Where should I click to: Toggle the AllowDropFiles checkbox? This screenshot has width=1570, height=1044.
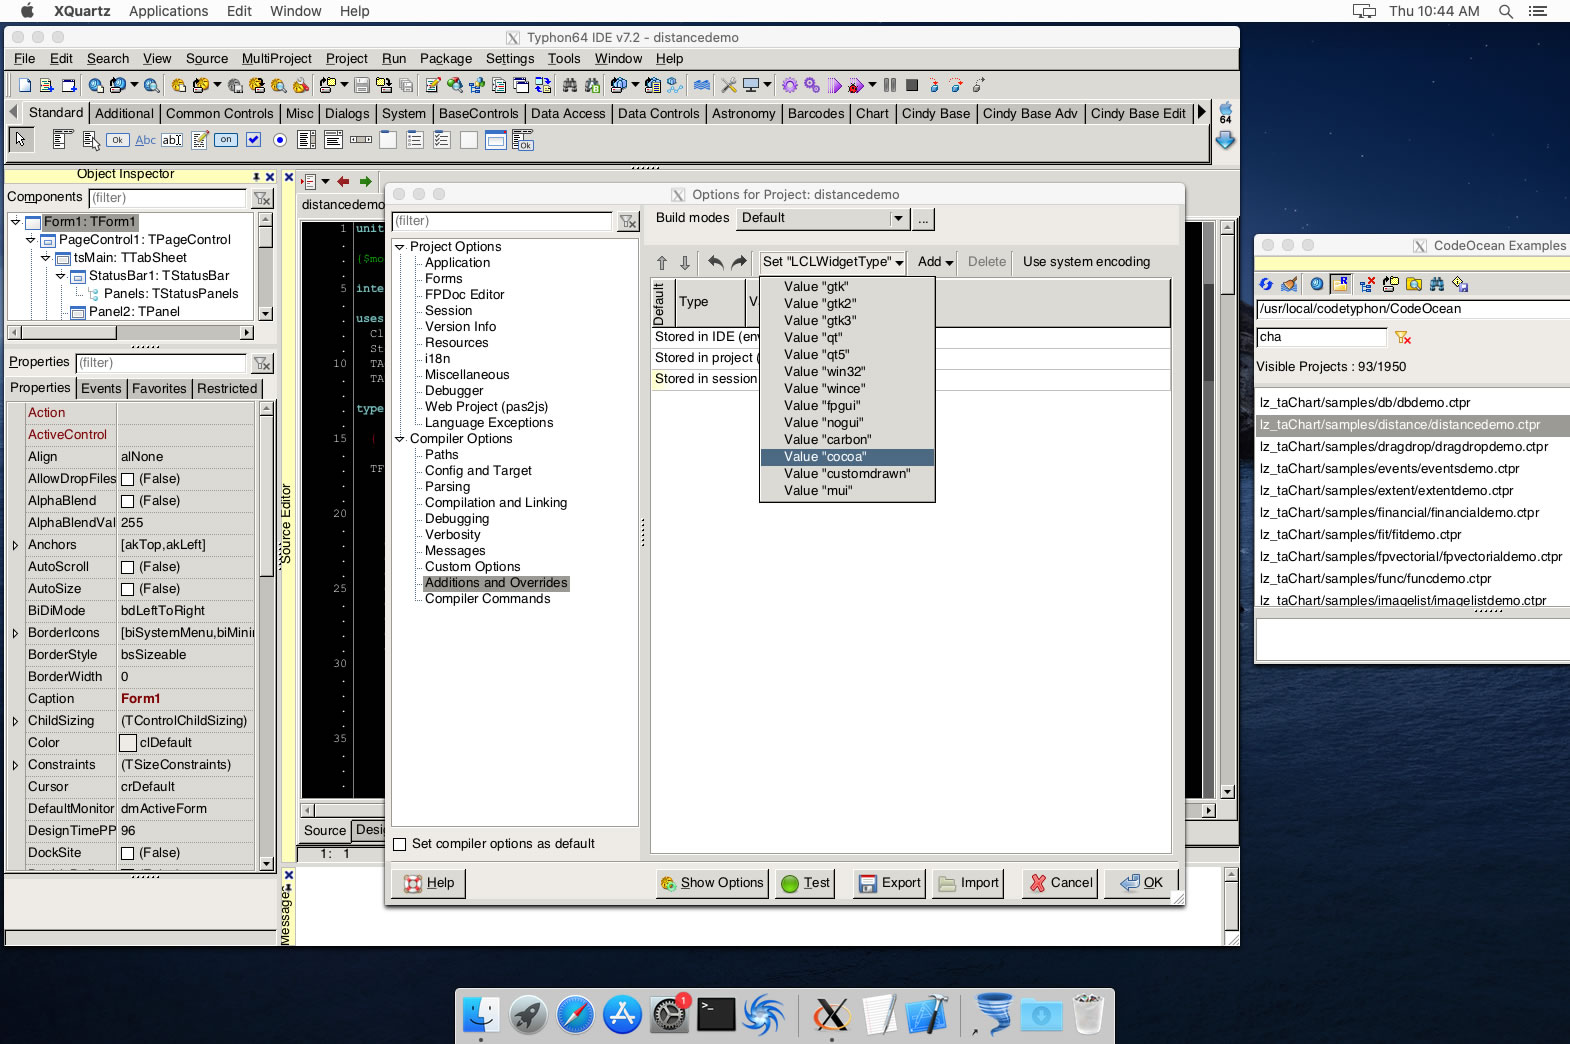(127, 479)
